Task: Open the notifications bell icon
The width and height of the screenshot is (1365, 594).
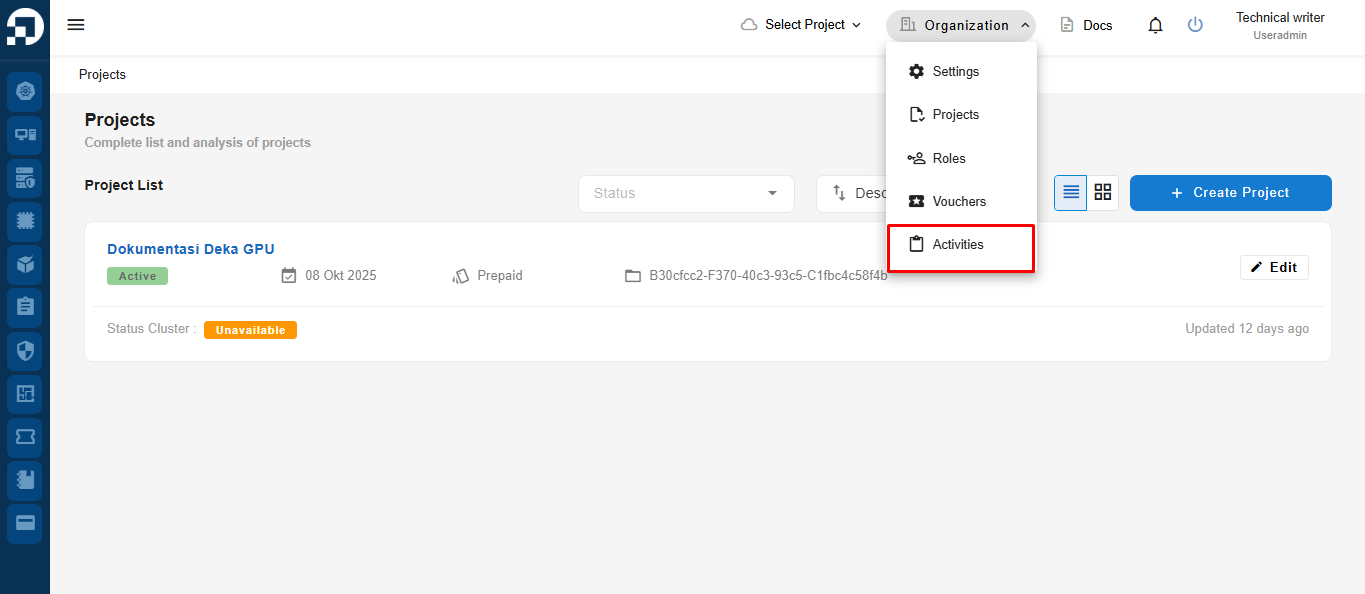Action: (1155, 25)
